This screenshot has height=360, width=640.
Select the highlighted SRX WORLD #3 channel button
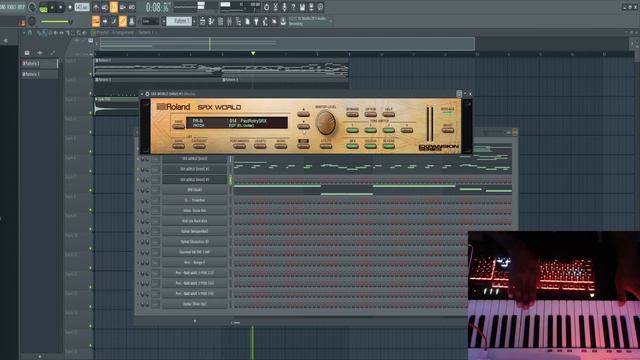click(194, 179)
